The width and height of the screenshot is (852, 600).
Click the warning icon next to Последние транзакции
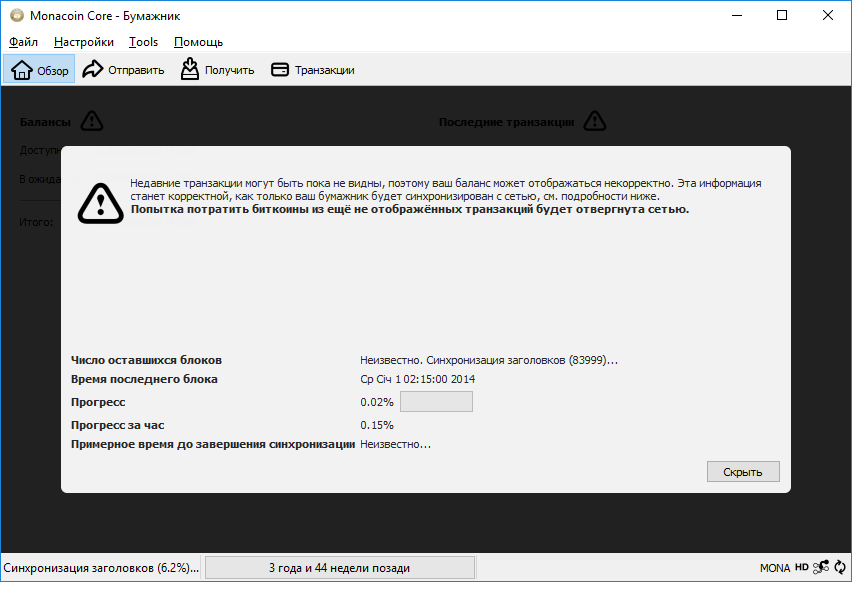(595, 121)
